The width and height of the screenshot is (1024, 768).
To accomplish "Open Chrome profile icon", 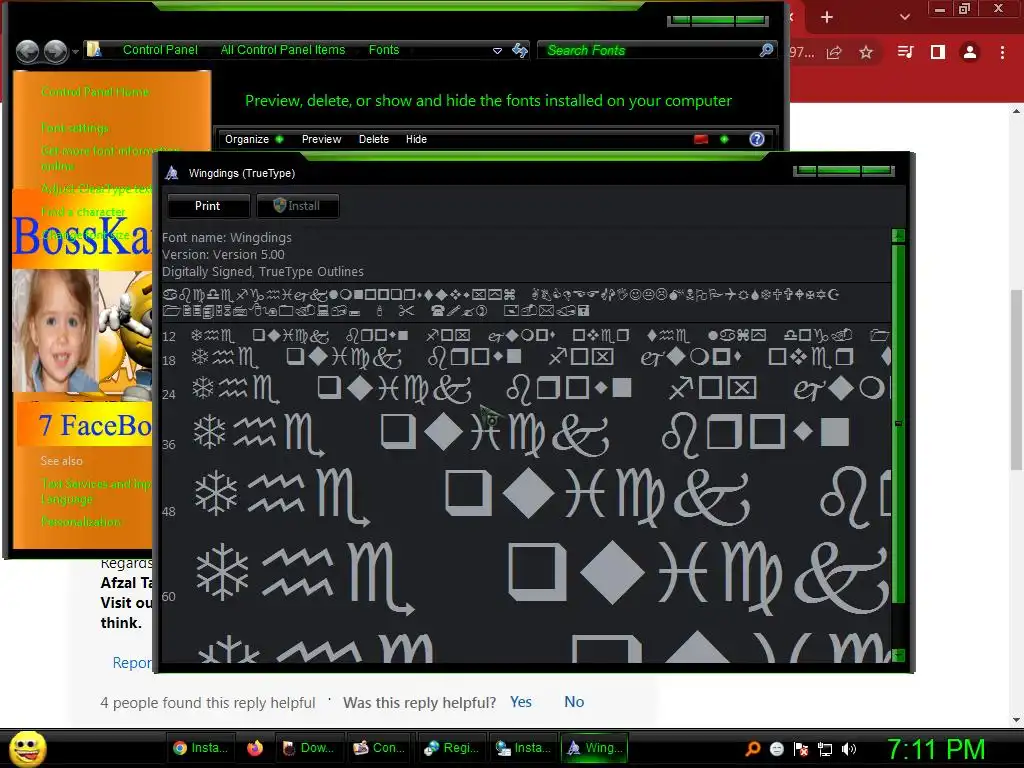I will [x=970, y=52].
